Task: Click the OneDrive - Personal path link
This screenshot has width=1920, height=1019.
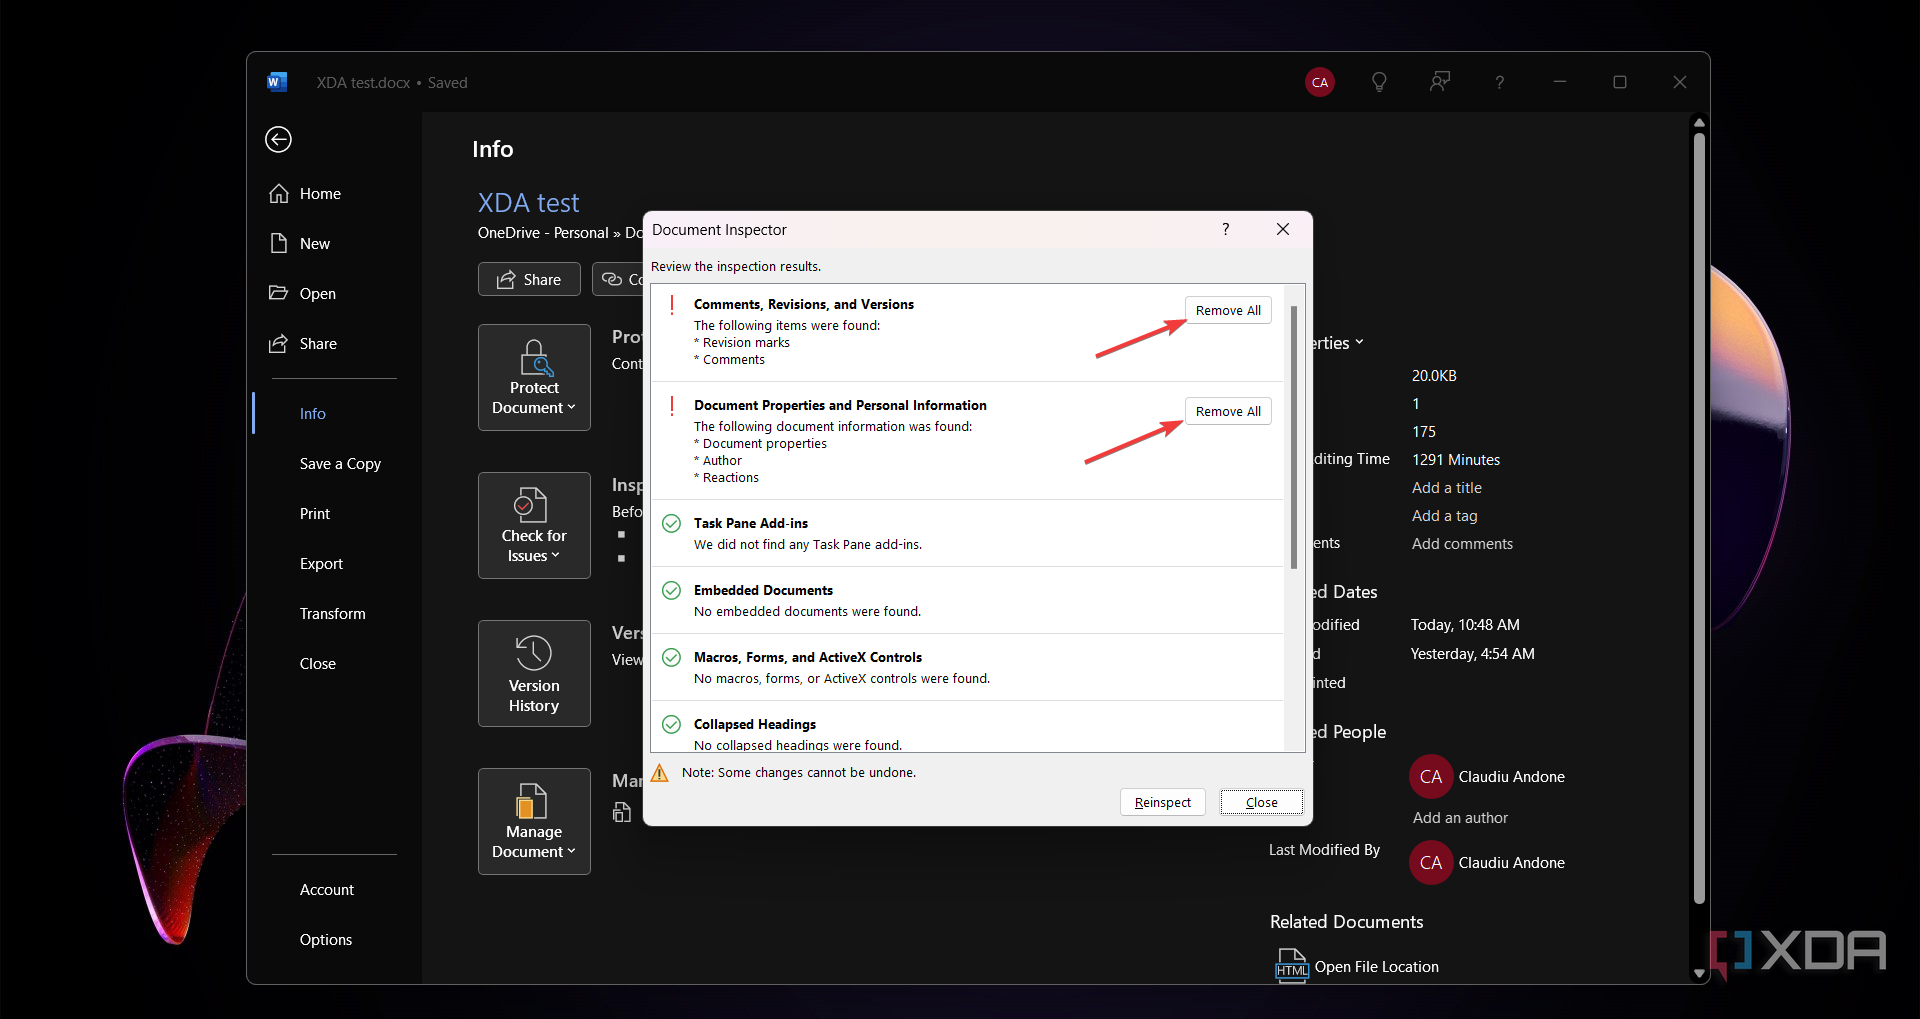Action: pos(543,233)
